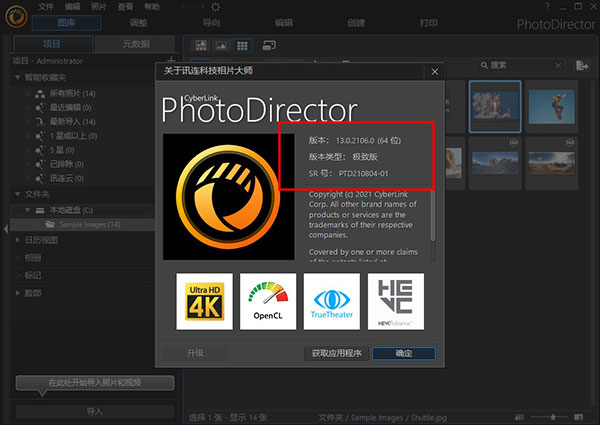The image size is (600, 425).
Task: Click the OpenCL logo
Action: [268, 301]
